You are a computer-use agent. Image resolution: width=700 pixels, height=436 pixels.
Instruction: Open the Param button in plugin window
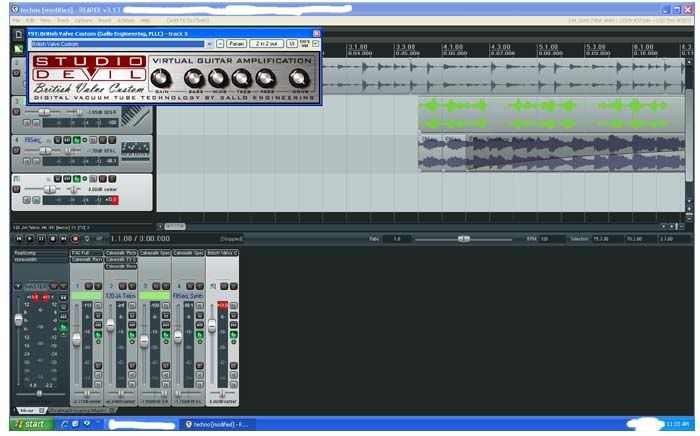coord(237,44)
